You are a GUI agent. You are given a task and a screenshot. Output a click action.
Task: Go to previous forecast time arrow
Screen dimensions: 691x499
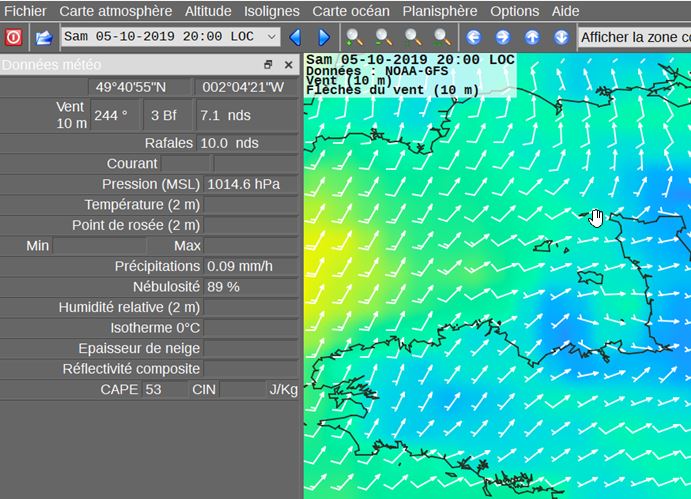tap(295, 37)
